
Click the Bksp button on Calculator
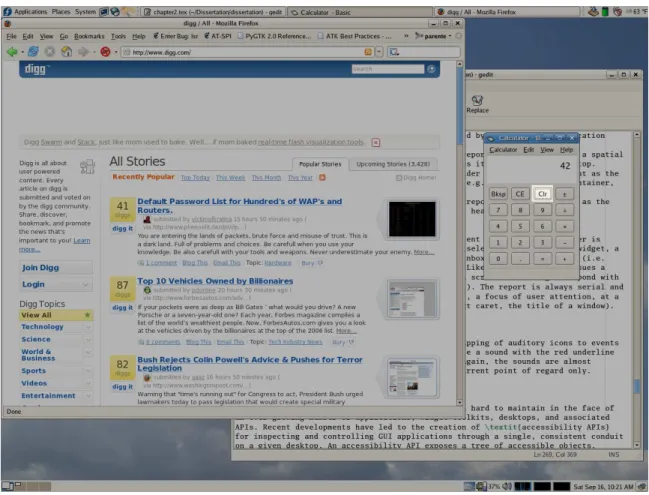(498, 194)
